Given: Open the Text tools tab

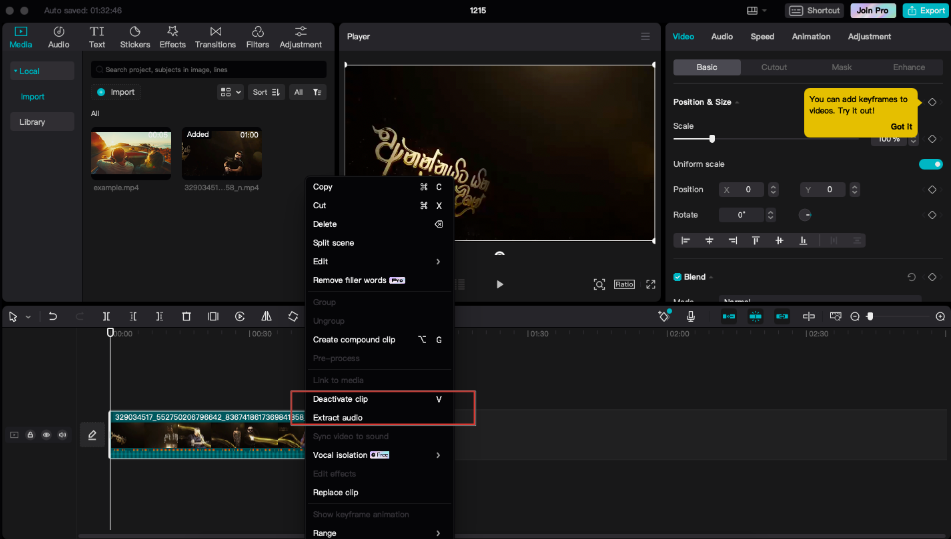Looking at the screenshot, I should point(97,37).
